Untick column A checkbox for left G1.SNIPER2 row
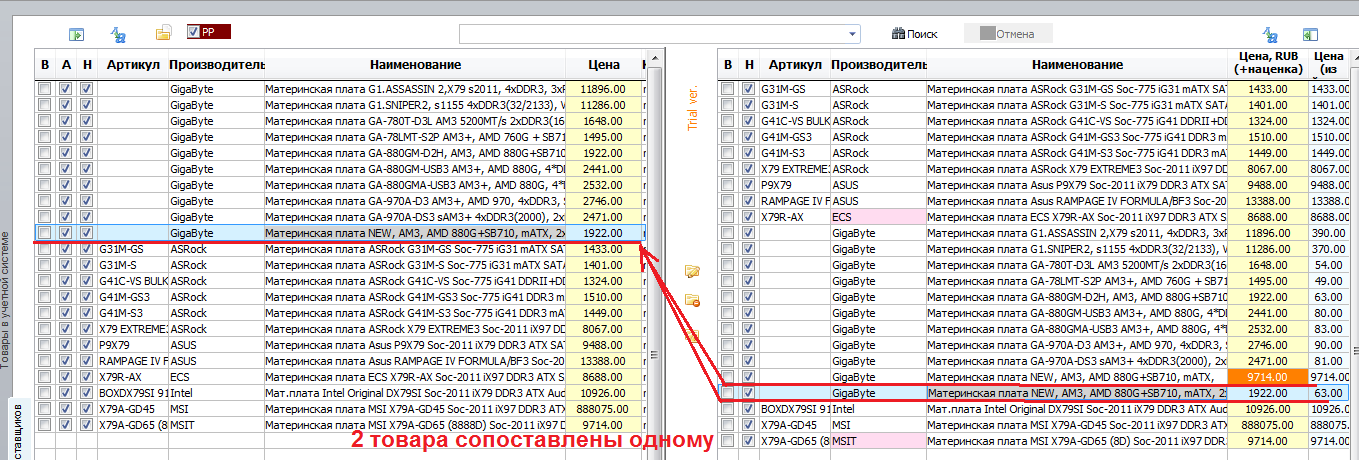This screenshot has width=1359, height=460. [x=66, y=105]
